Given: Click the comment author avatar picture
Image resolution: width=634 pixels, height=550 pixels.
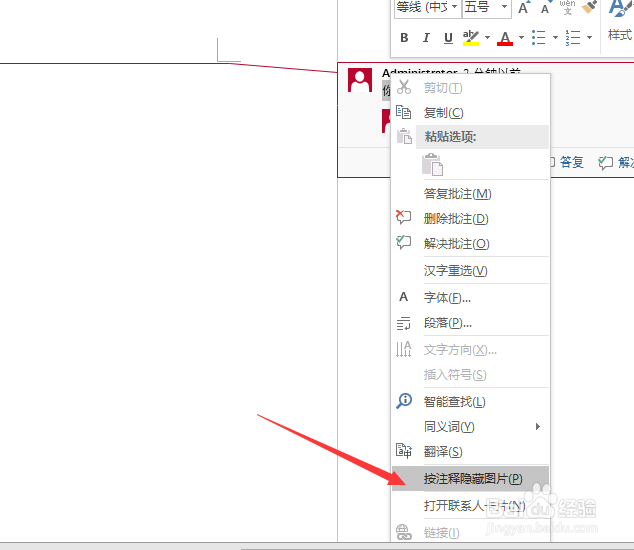Looking at the screenshot, I should [360, 80].
